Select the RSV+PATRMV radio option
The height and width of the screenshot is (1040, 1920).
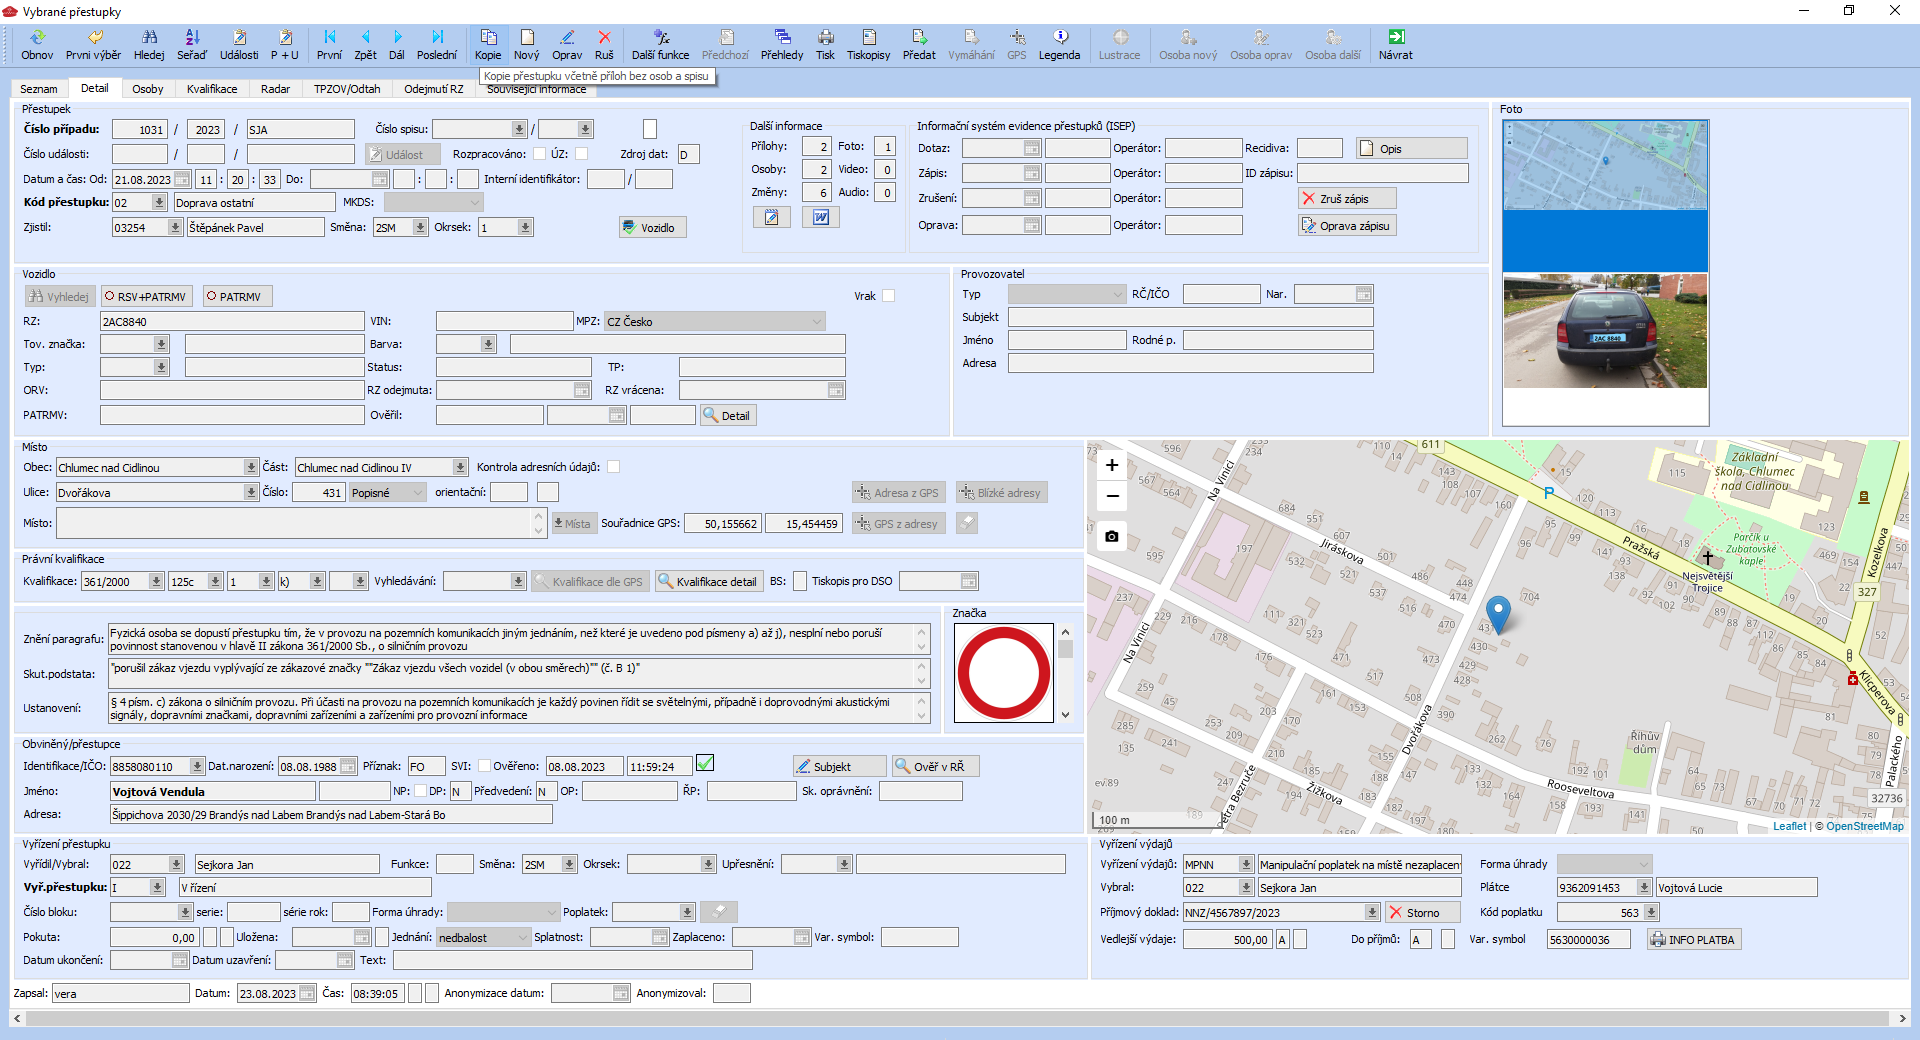(x=146, y=297)
